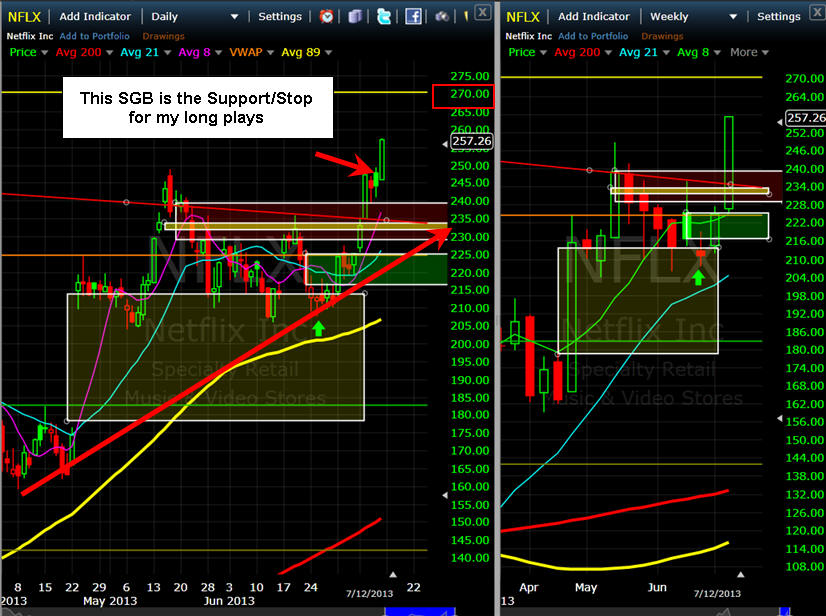This screenshot has width=826, height=616.
Task: Click the 7/12/2013 date marker in Weekly chart
Action: (x=717, y=593)
